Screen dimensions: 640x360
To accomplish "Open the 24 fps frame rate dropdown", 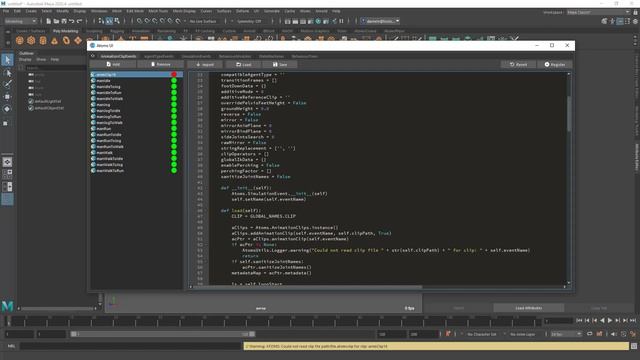I will [x=566, y=334].
